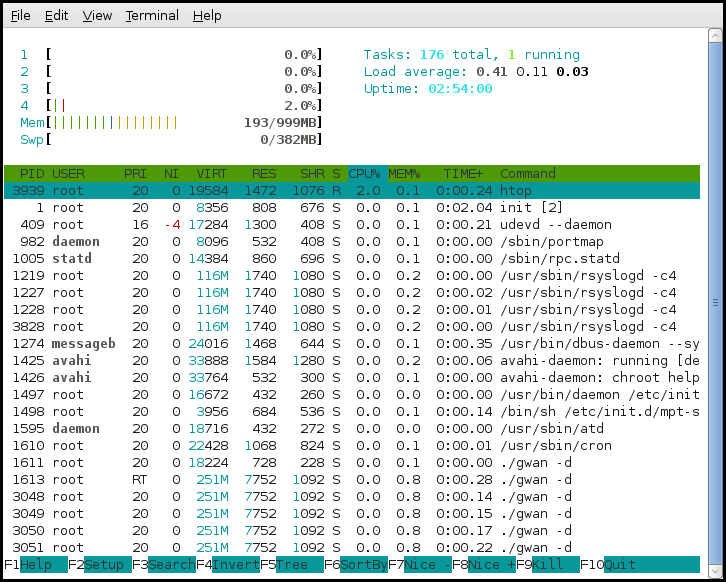Viewport: 726px width, 582px height.
Task: Click the PRI column header
Action: point(135,174)
